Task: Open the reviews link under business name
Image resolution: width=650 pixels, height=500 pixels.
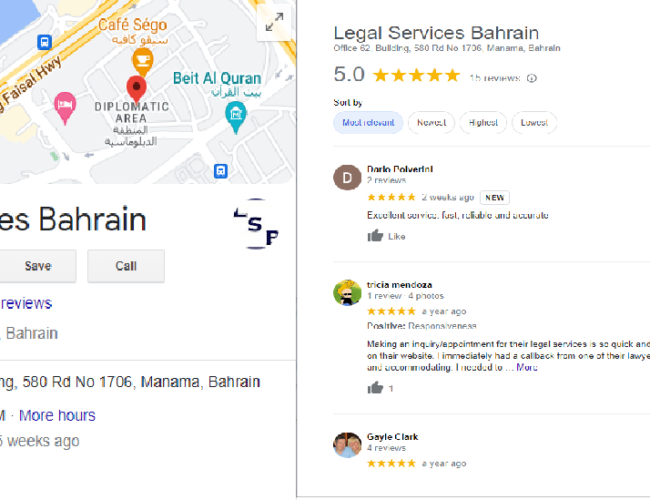Action: pos(26,303)
